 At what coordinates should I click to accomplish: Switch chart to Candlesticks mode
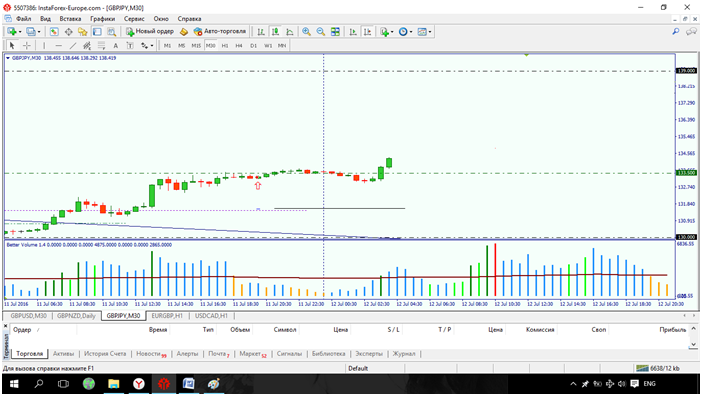point(275,32)
